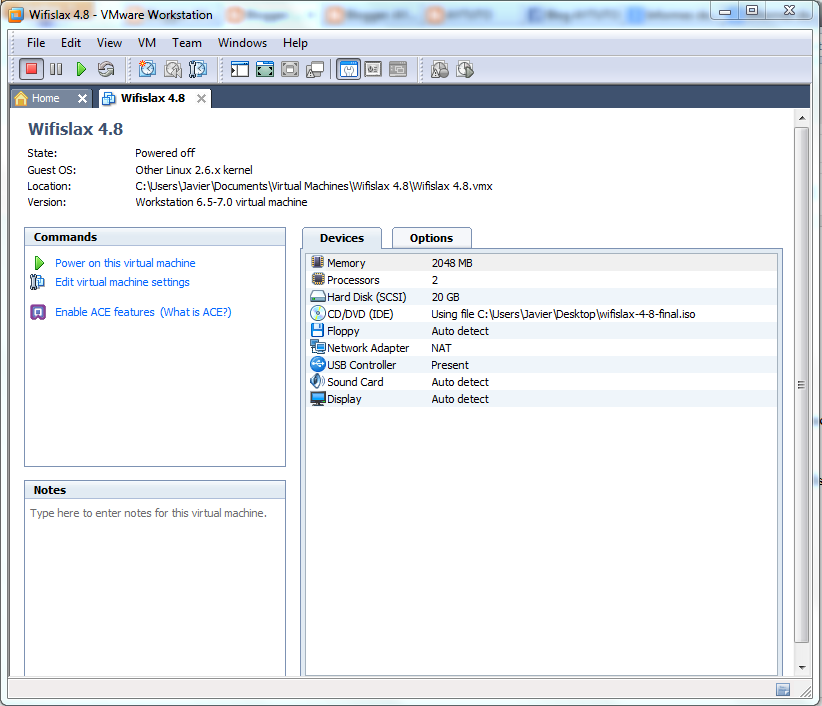Click into the Notes text field
Screen dimensions: 822x706
pyautogui.click(x=155, y=587)
